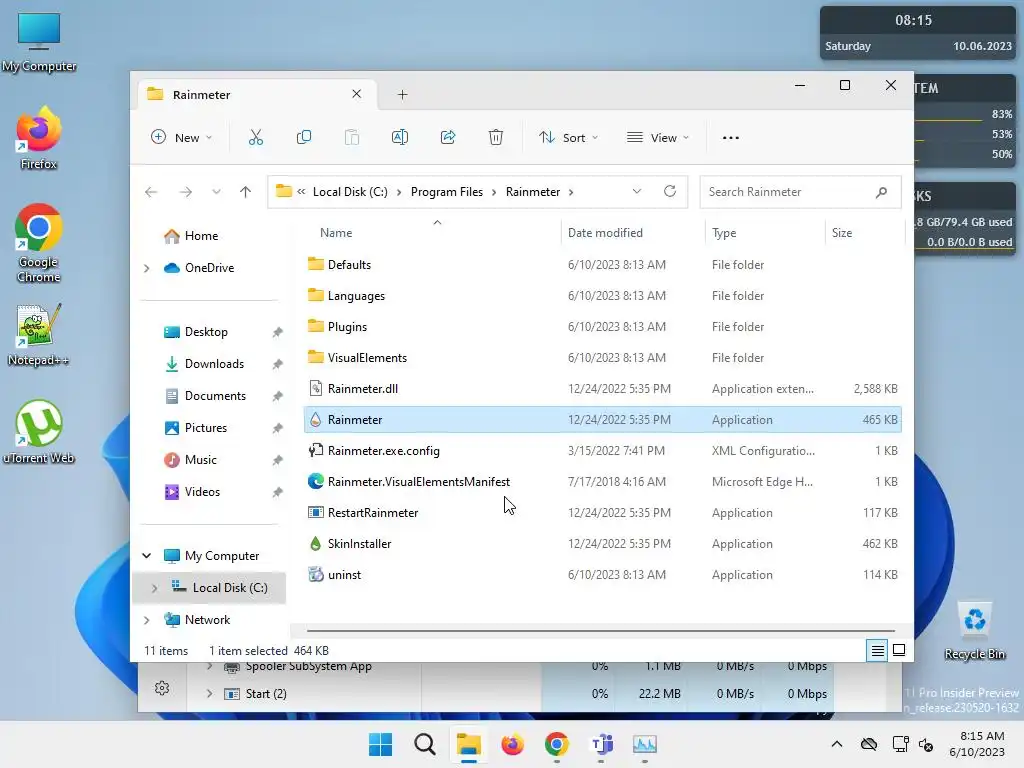Open the View dropdown menu
The width and height of the screenshot is (1024, 768).
click(x=658, y=138)
